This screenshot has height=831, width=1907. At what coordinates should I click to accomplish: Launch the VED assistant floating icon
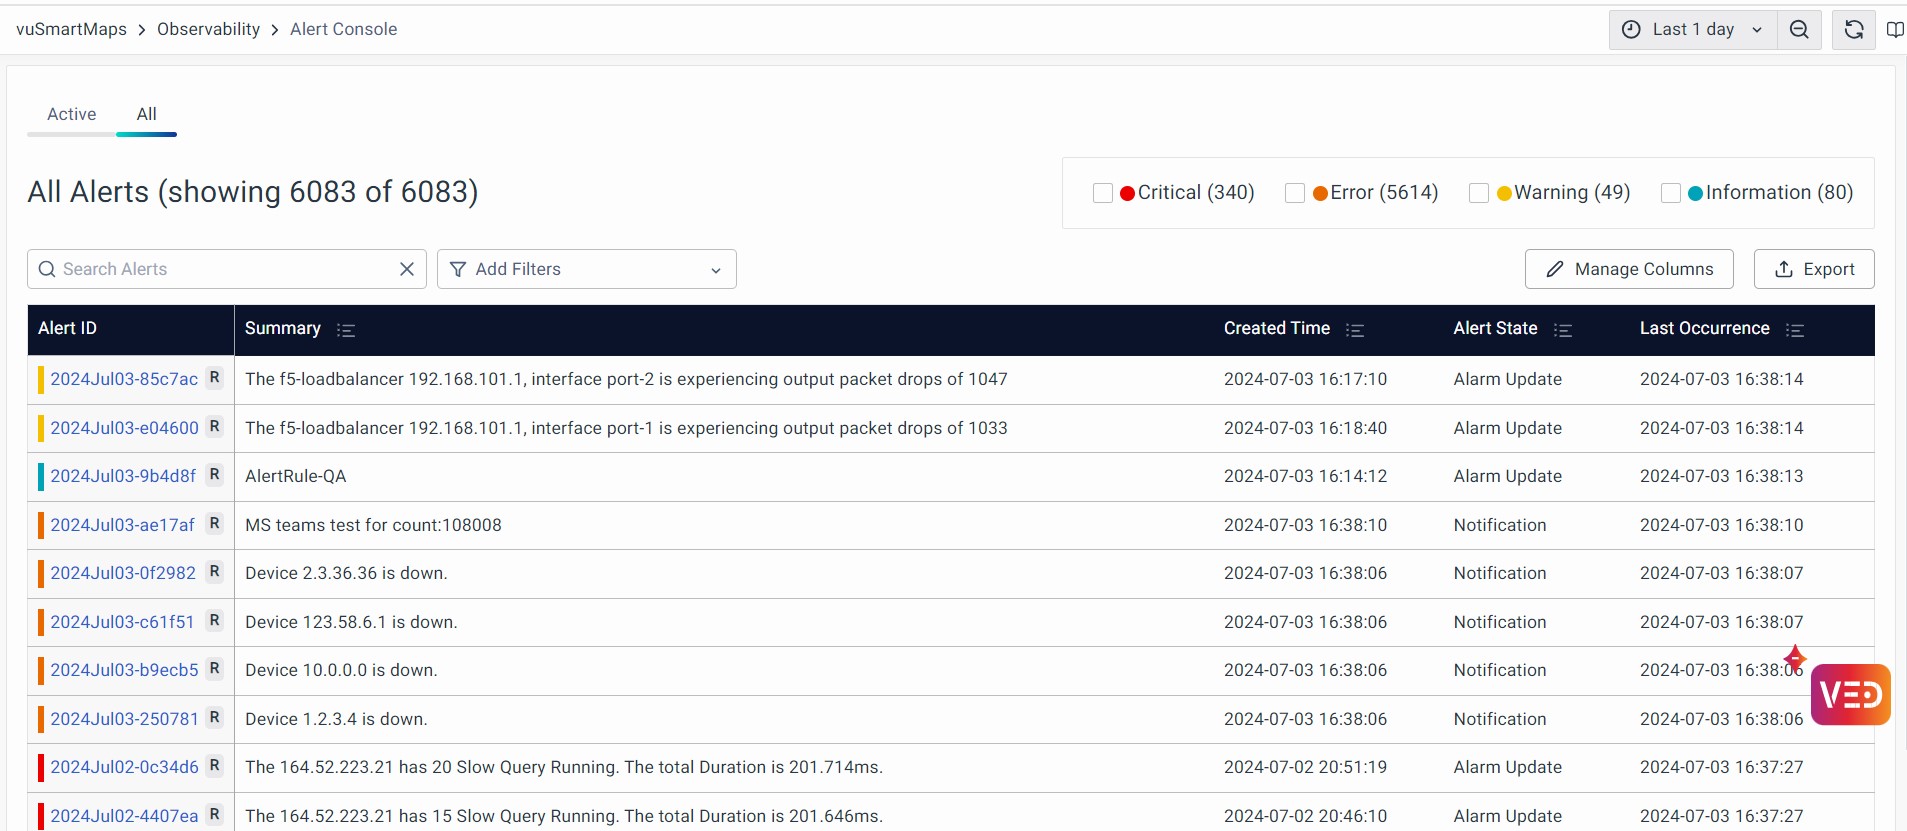(1850, 694)
